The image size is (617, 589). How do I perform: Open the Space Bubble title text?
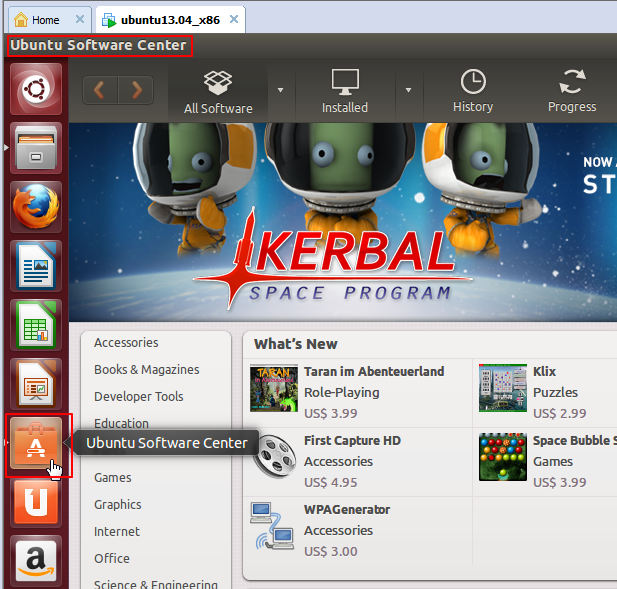tap(575, 441)
